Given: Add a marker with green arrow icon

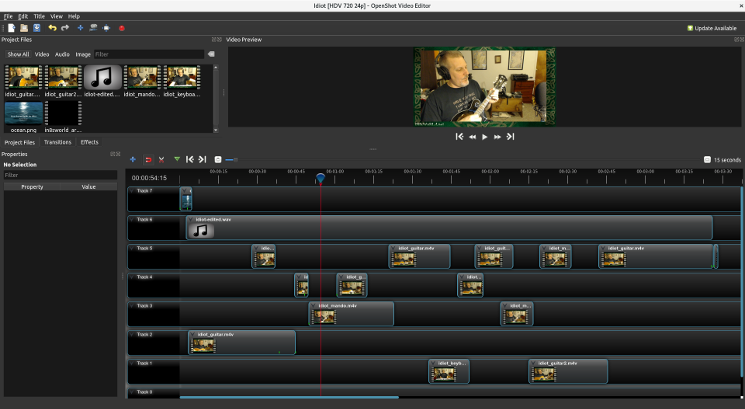Looking at the screenshot, I should pyautogui.click(x=177, y=159).
